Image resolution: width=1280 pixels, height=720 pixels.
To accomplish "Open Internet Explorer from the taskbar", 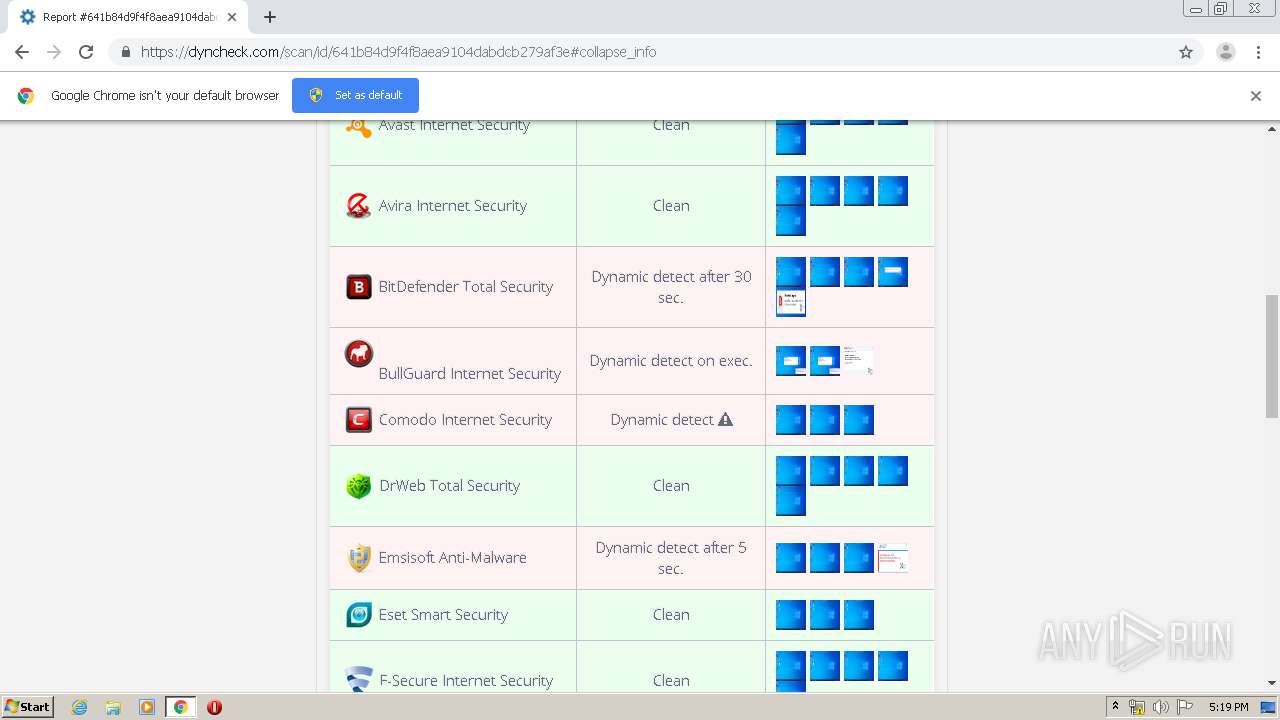I will [79, 707].
